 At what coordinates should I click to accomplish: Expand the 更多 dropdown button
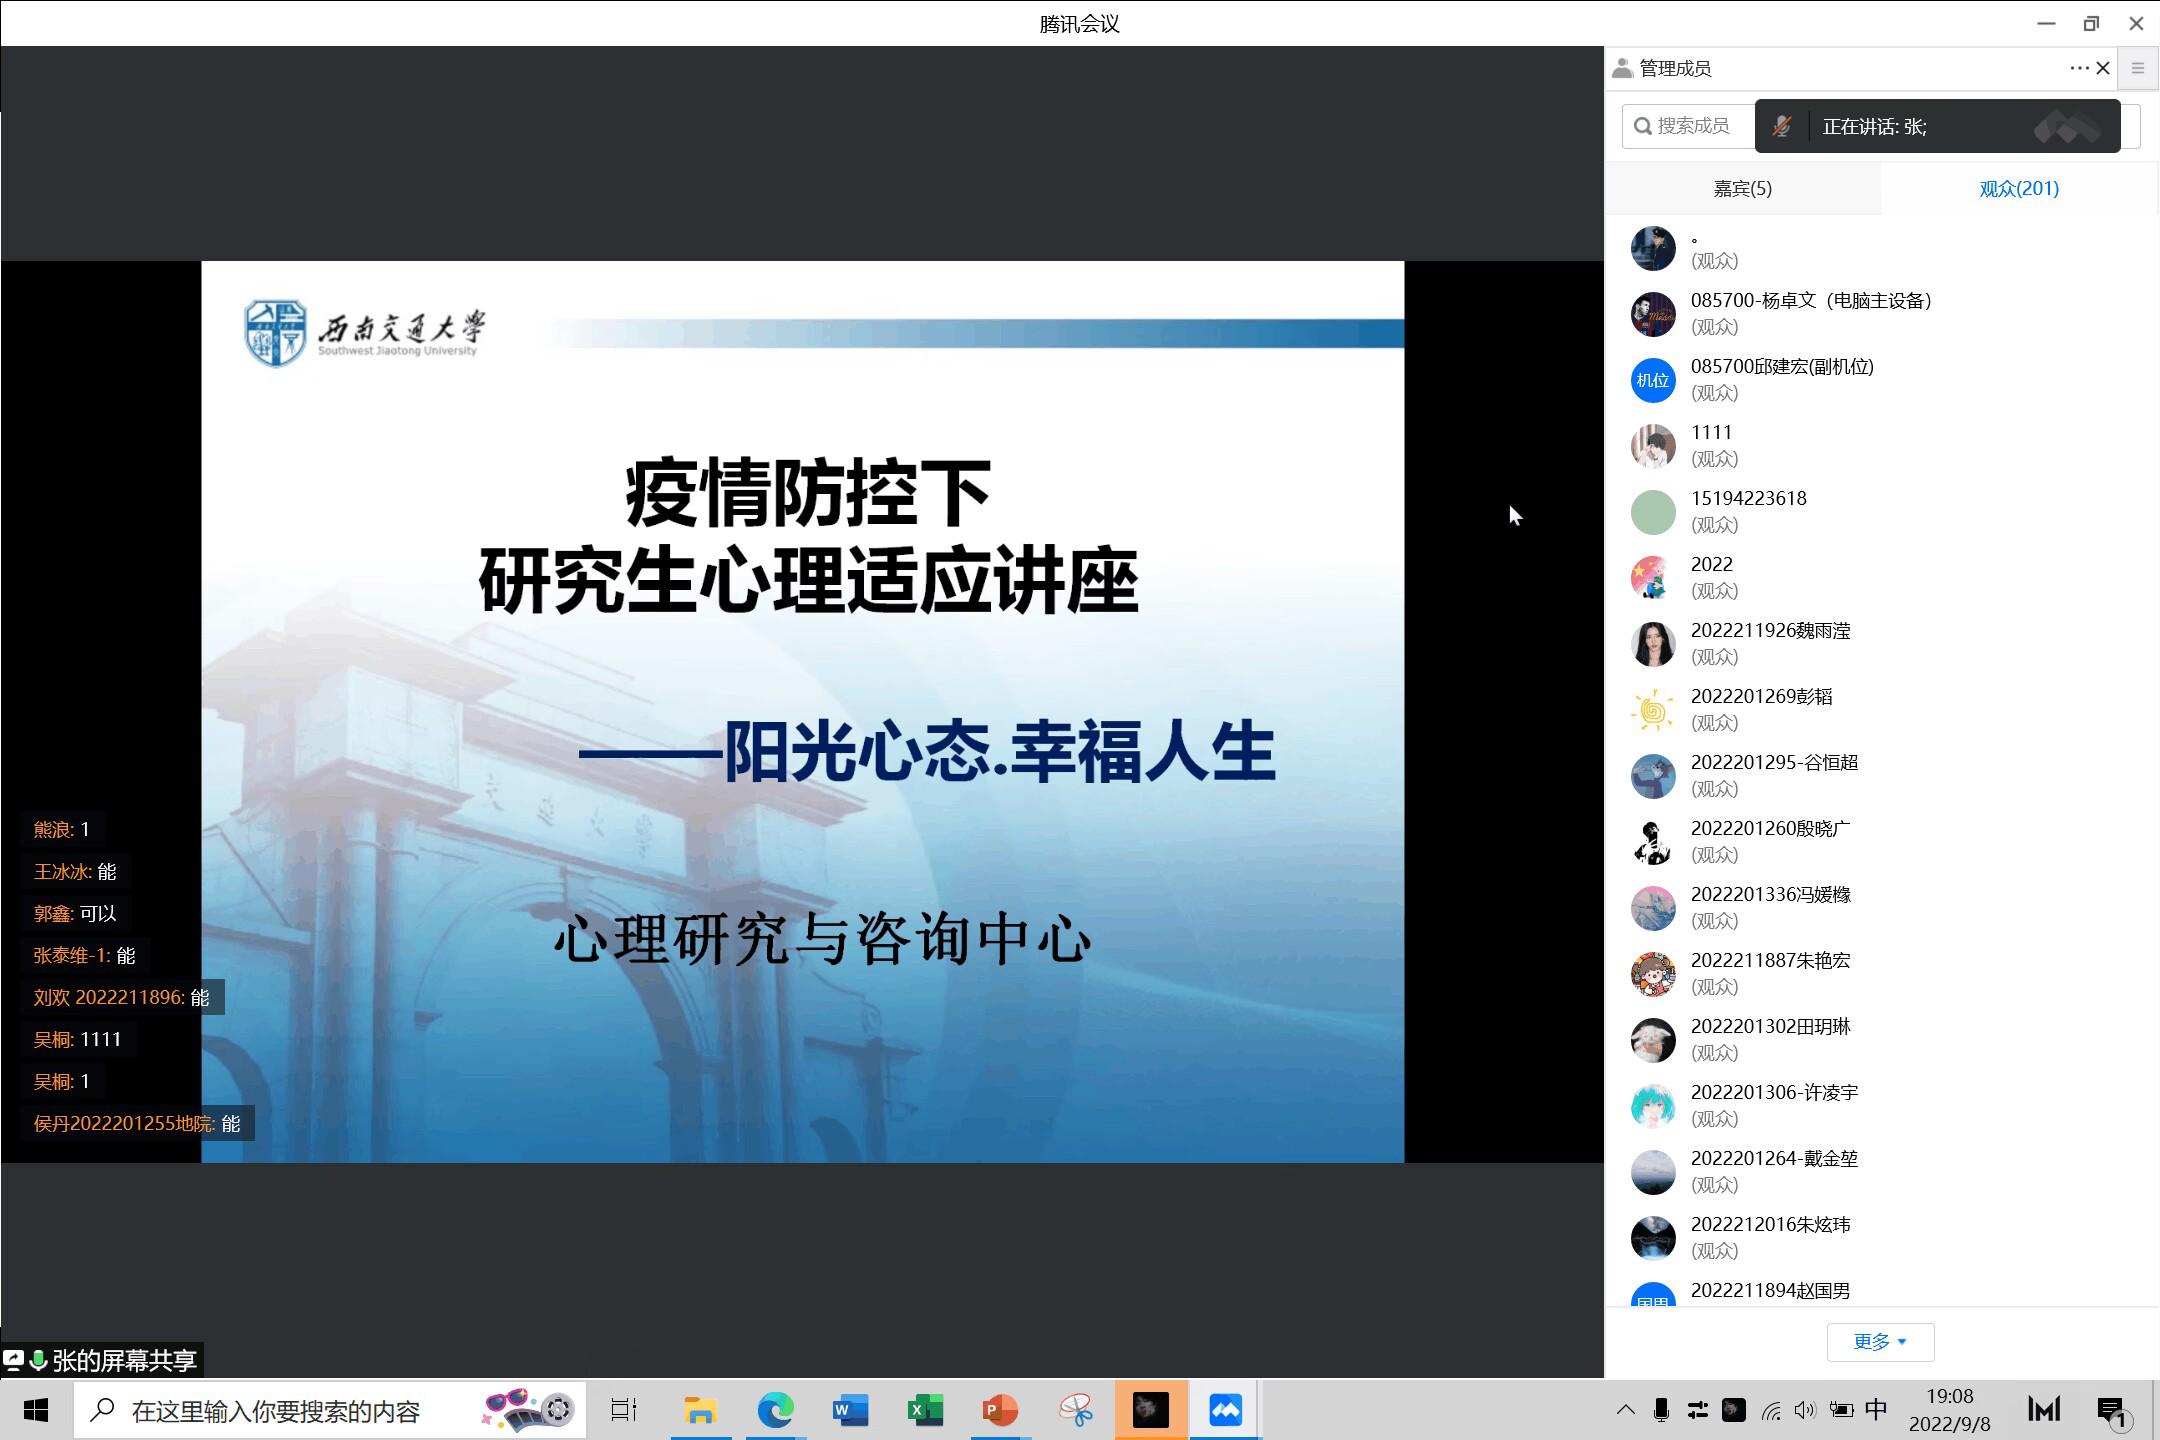pos(1880,1341)
